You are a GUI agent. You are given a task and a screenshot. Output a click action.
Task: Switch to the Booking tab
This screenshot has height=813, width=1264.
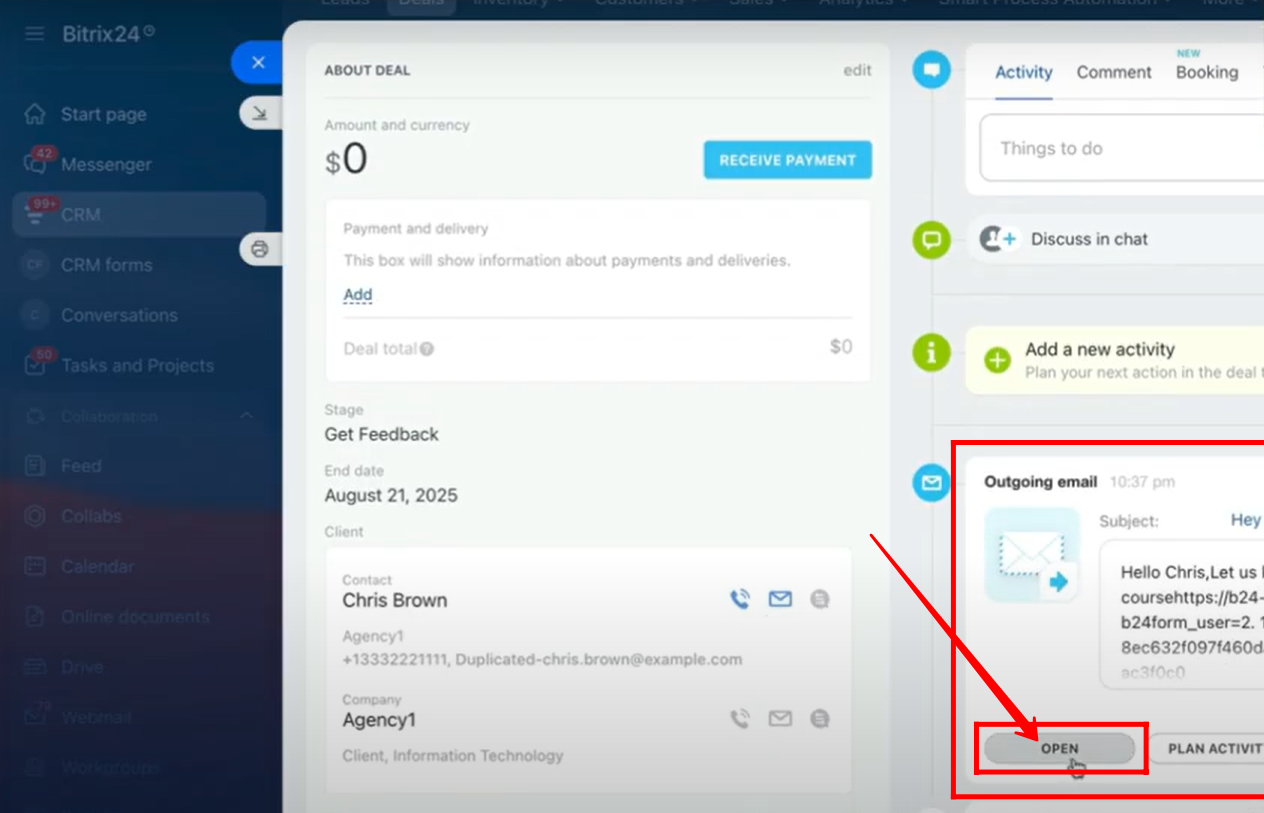coord(1207,72)
